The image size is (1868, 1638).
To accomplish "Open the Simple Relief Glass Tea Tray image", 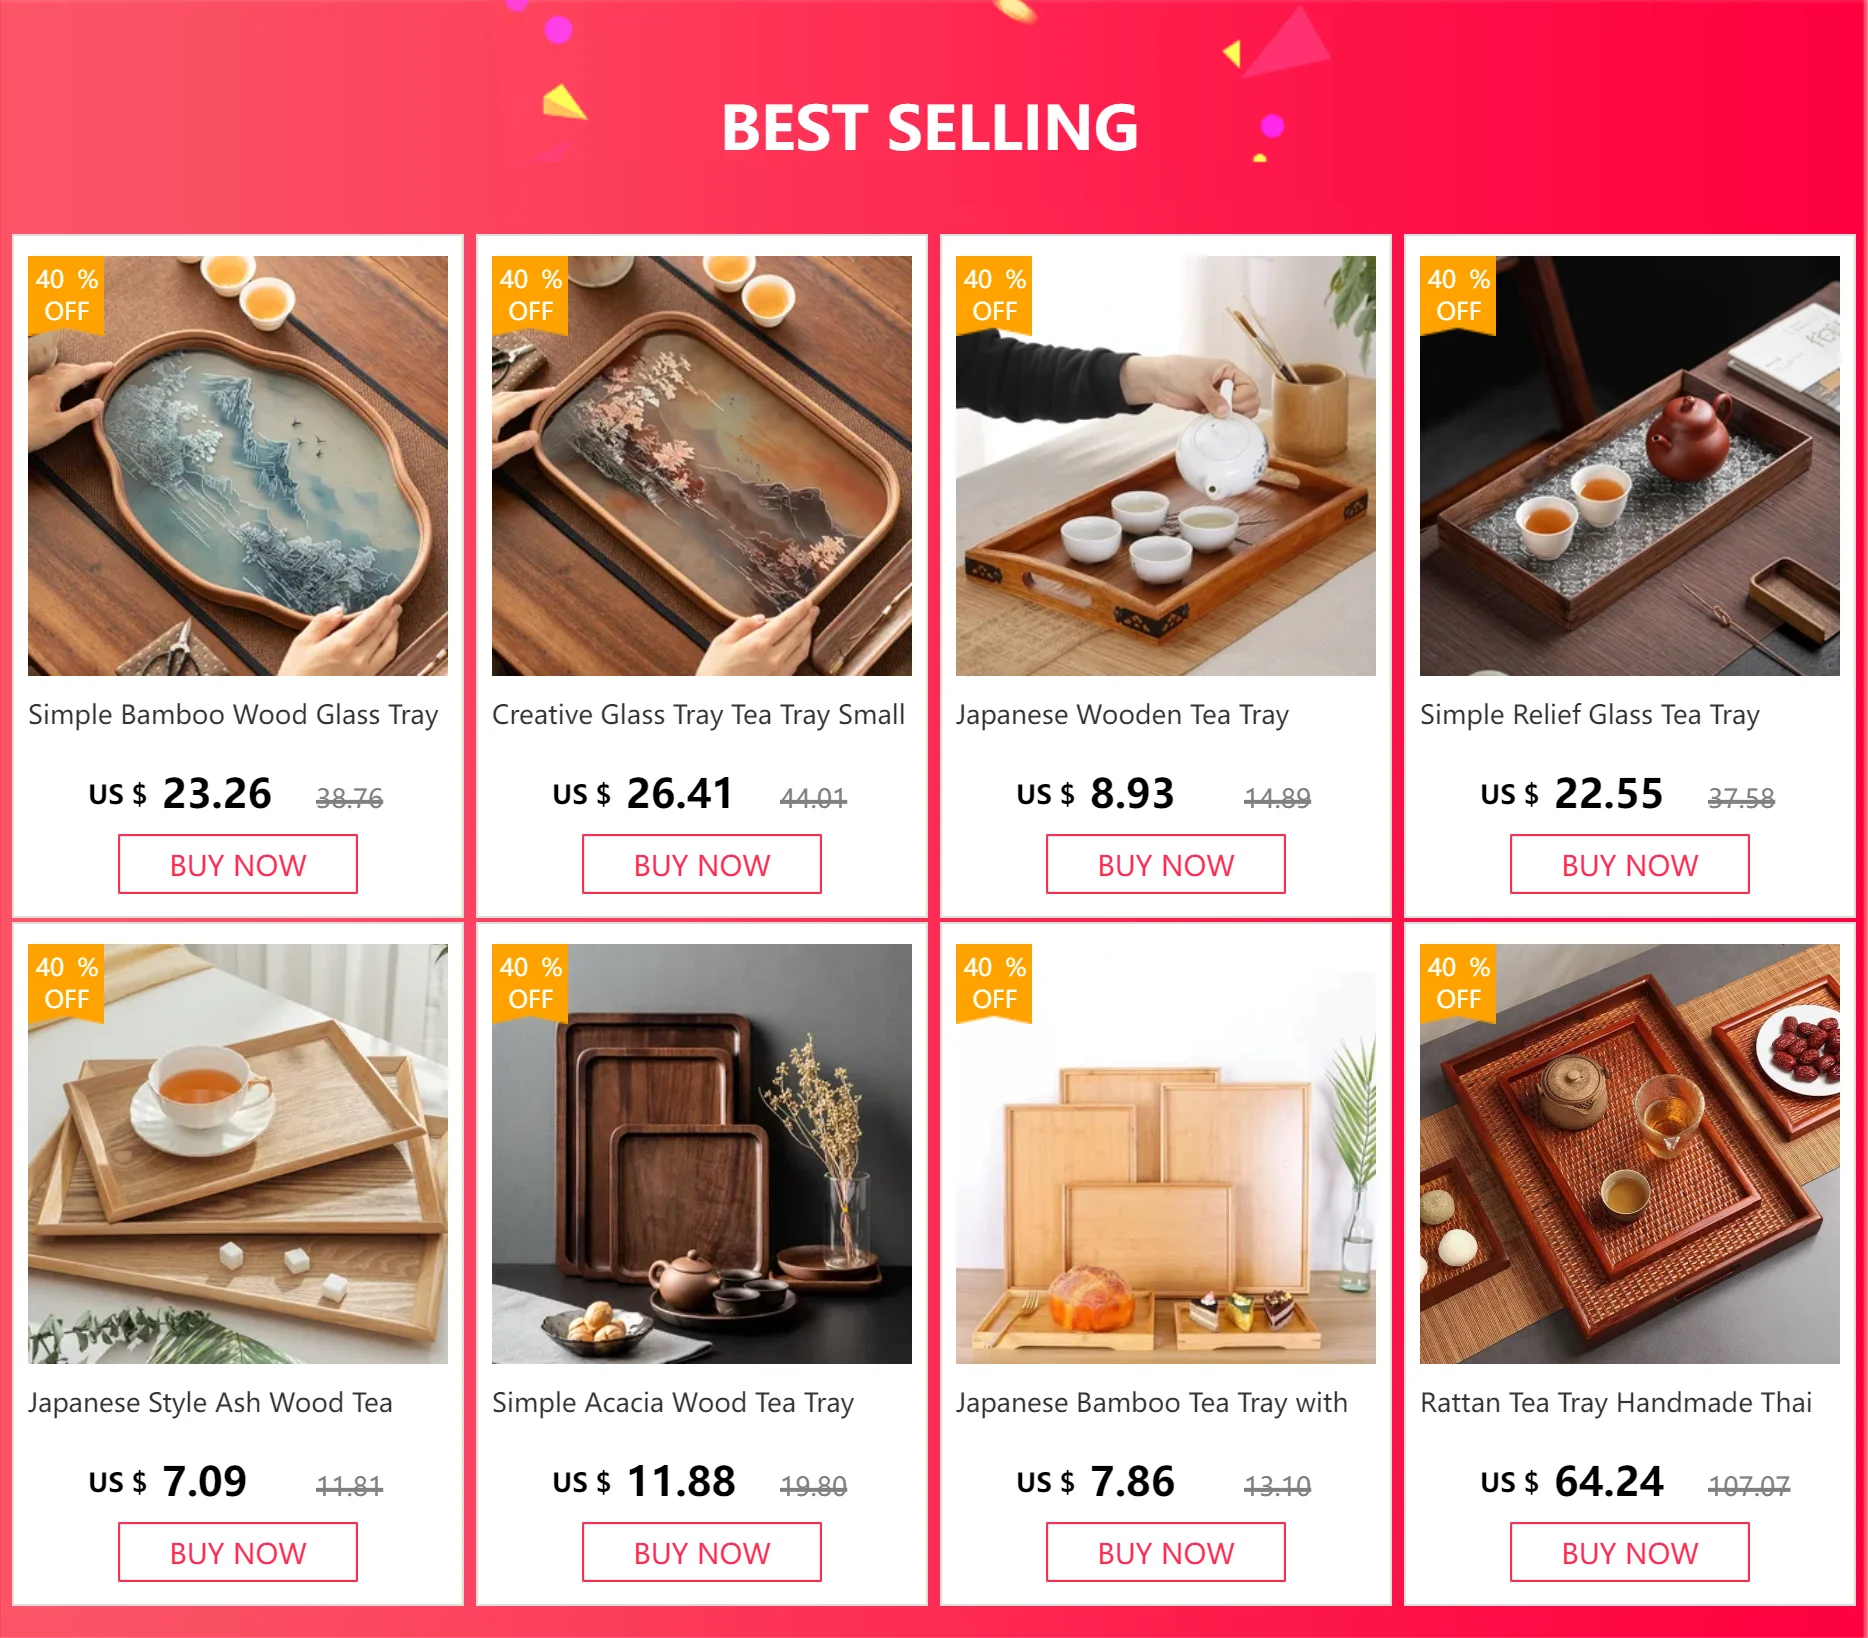I will coord(1630,466).
